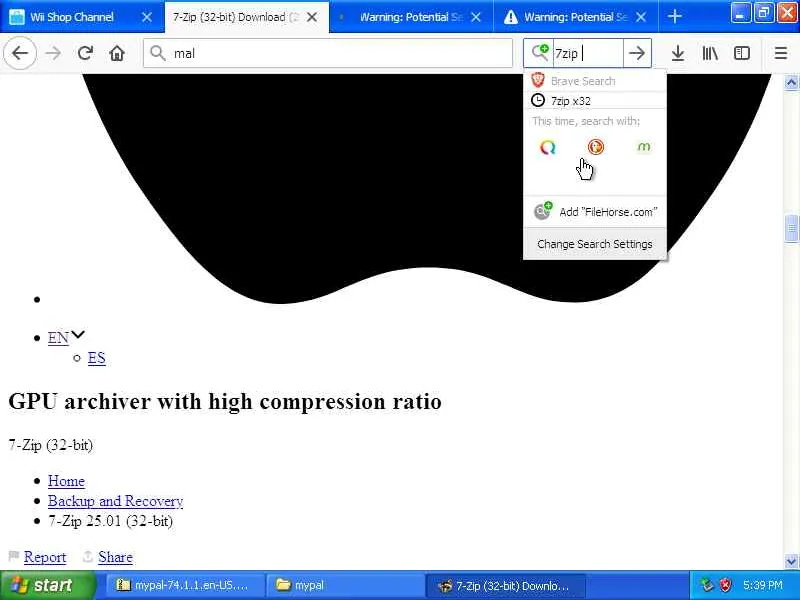Add FileHorse.com search engine
Viewport: 800px width, 600px height.
[595, 212]
